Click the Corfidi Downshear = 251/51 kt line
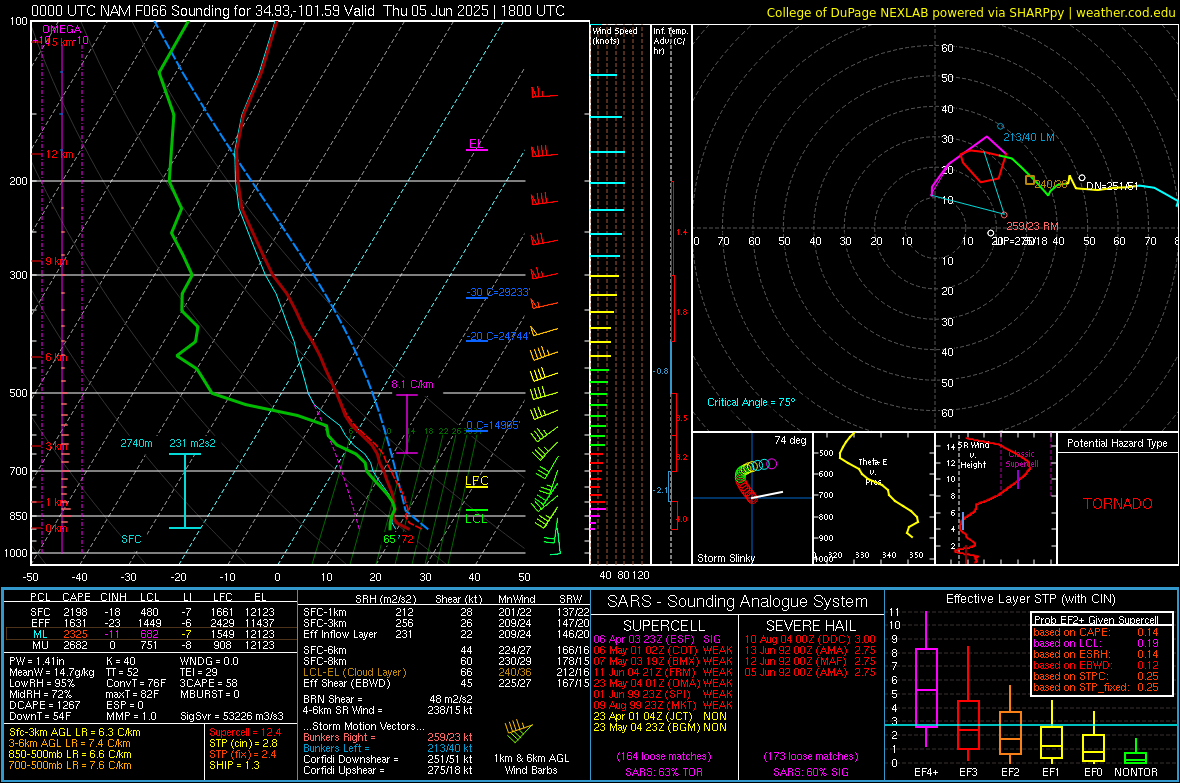The width and height of the screenshot is (1180, 783). pos(388,759)
